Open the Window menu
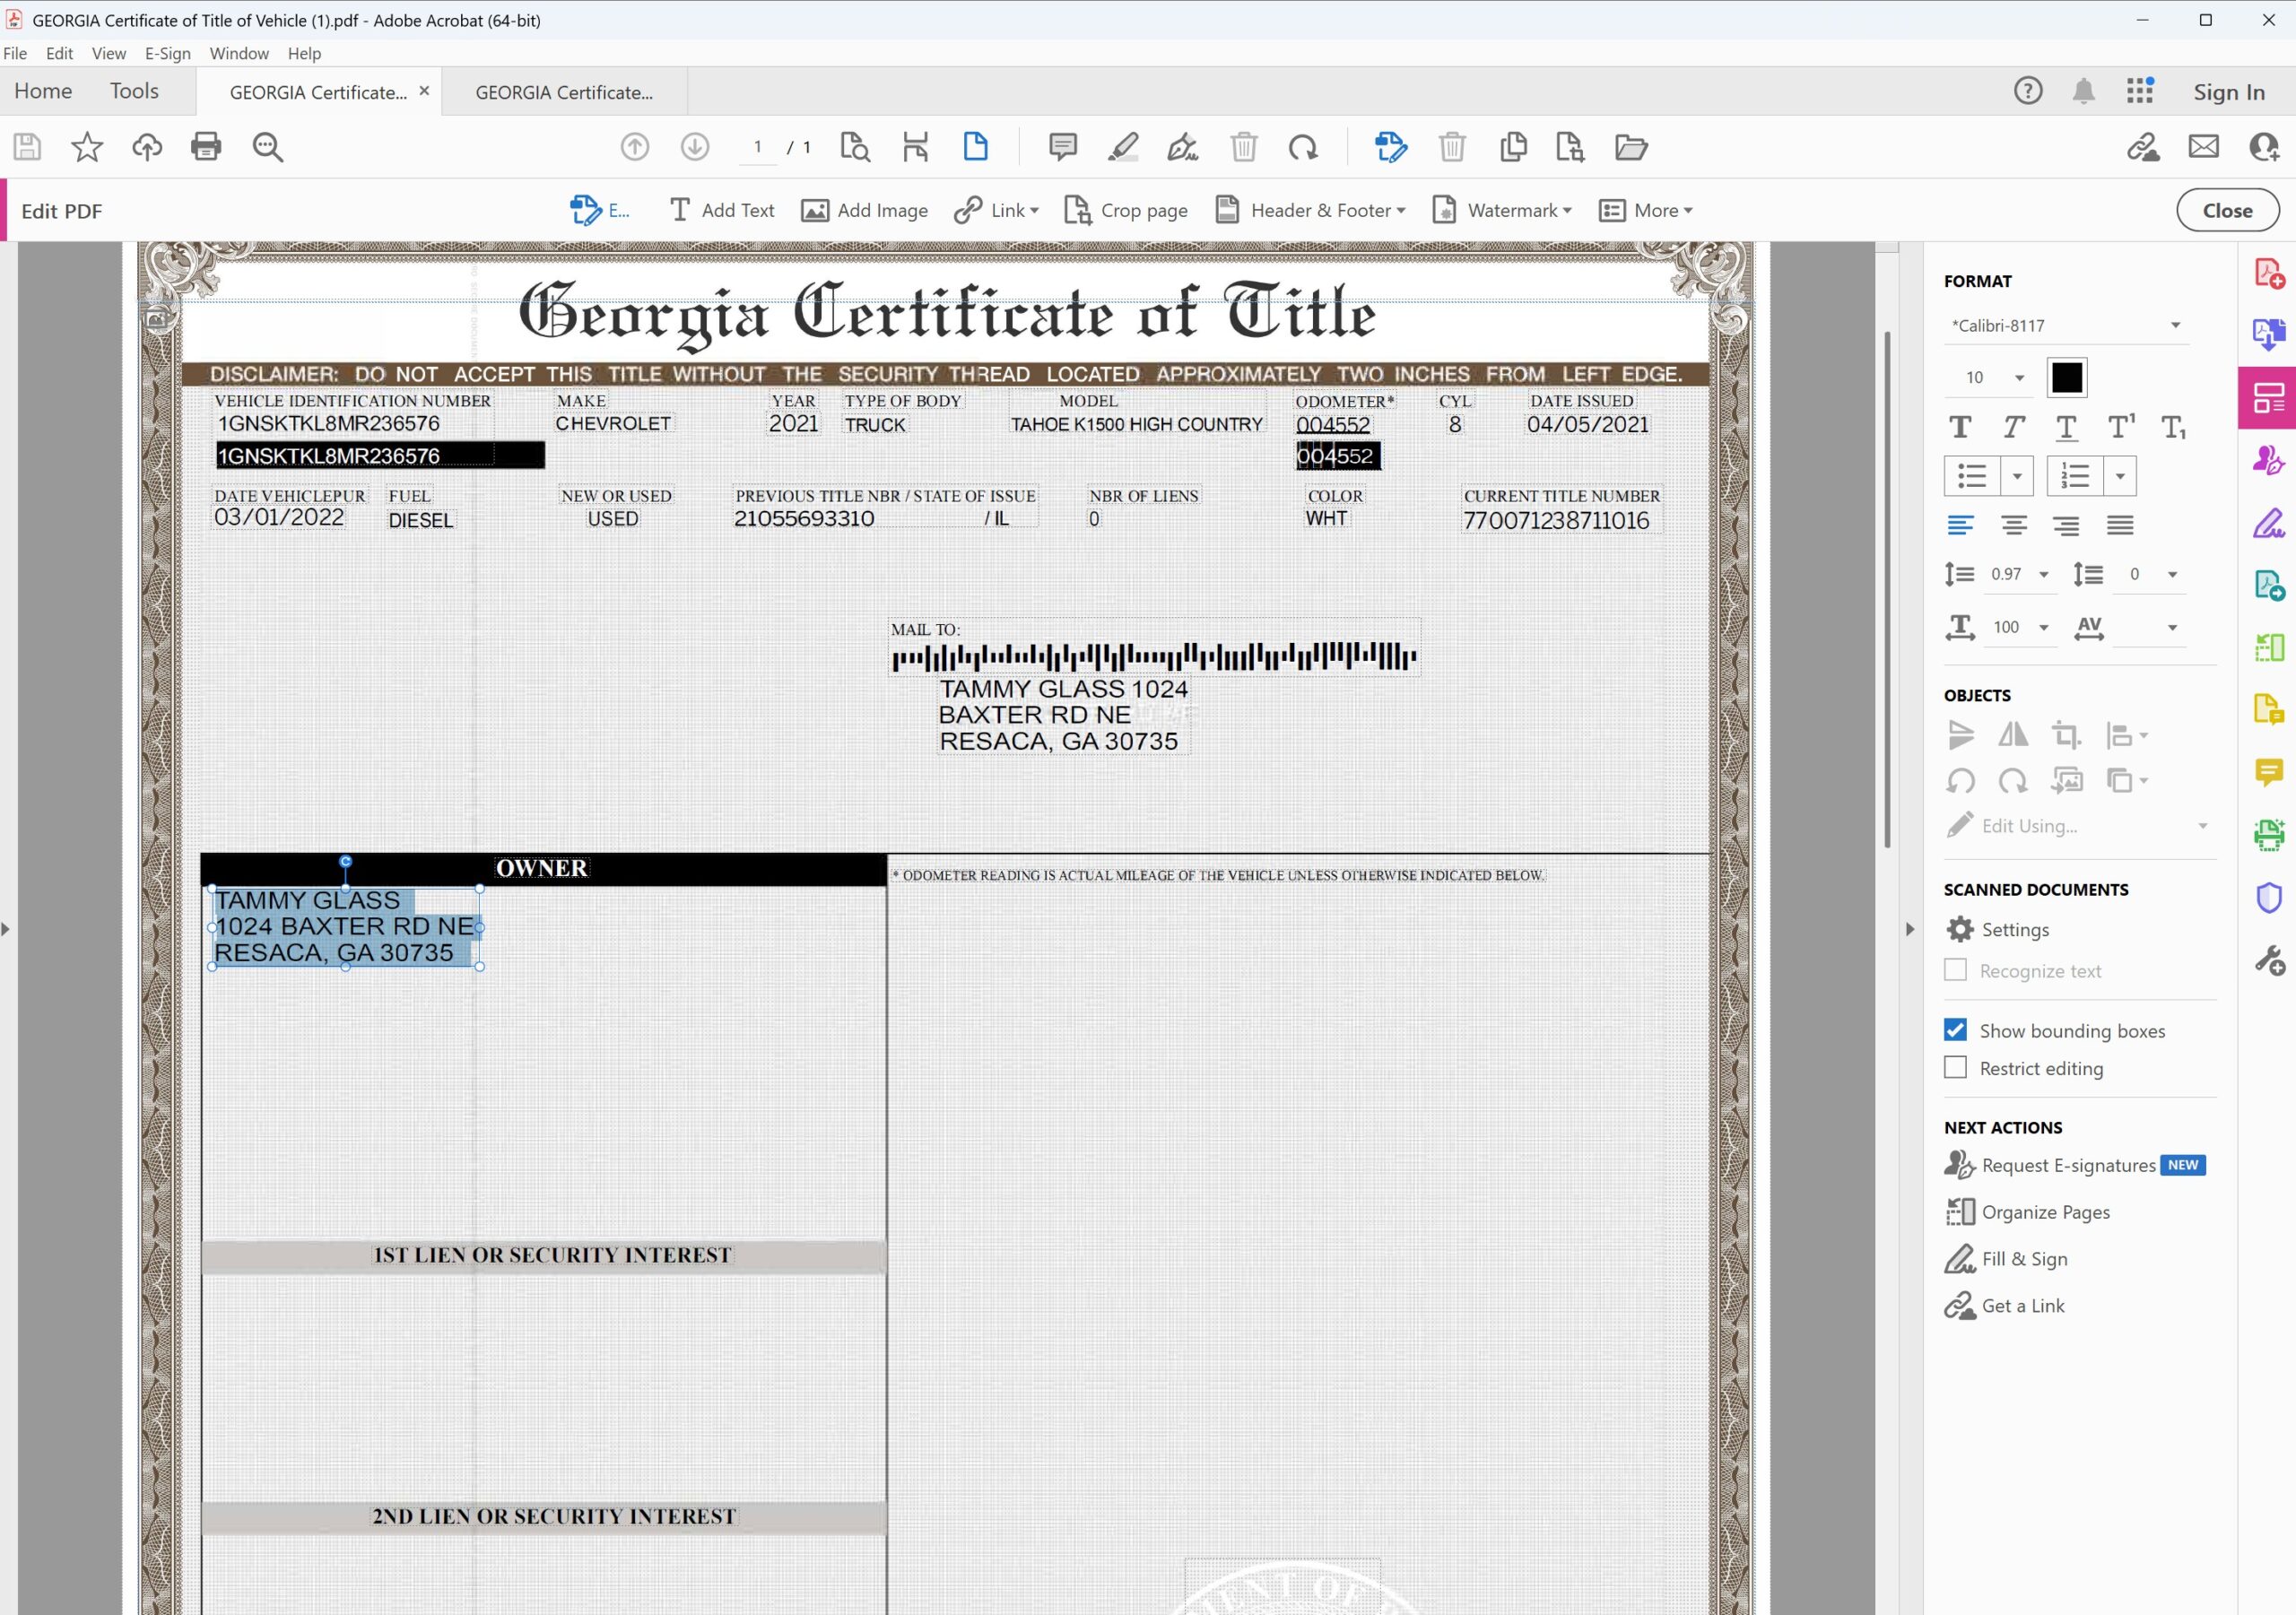The height and width of the screenshot is (1615, 2296). pos(239,54)
